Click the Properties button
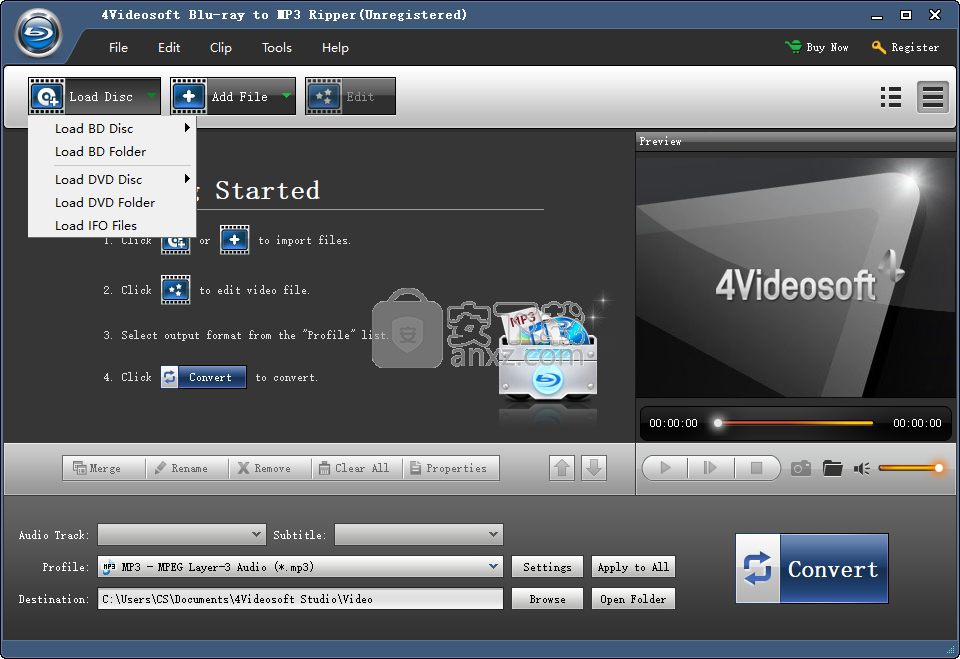This screenshot has width=960, height=659. [x=451, y=469]
